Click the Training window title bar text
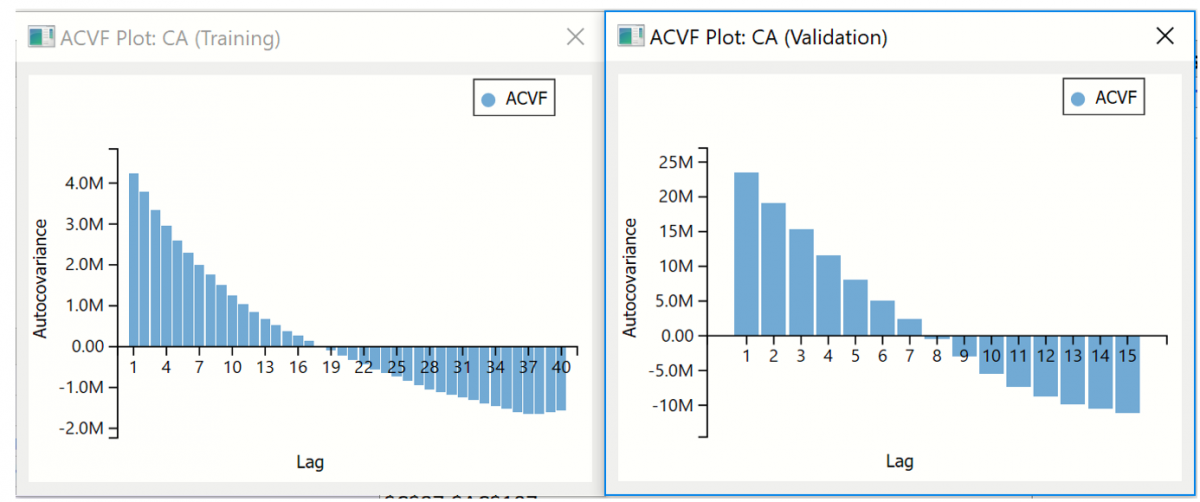The height and width of the screenshot is (502, 1200). pyautogui.click(x=170, y=38)
